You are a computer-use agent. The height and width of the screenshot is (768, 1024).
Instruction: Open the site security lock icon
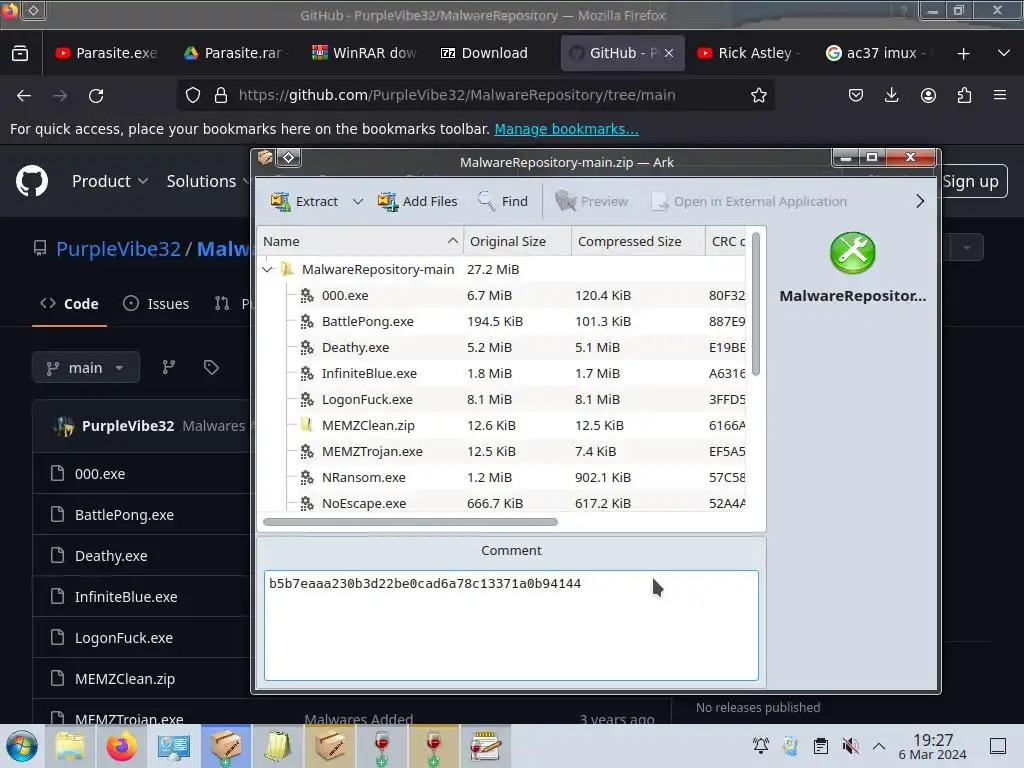[221, 95]
